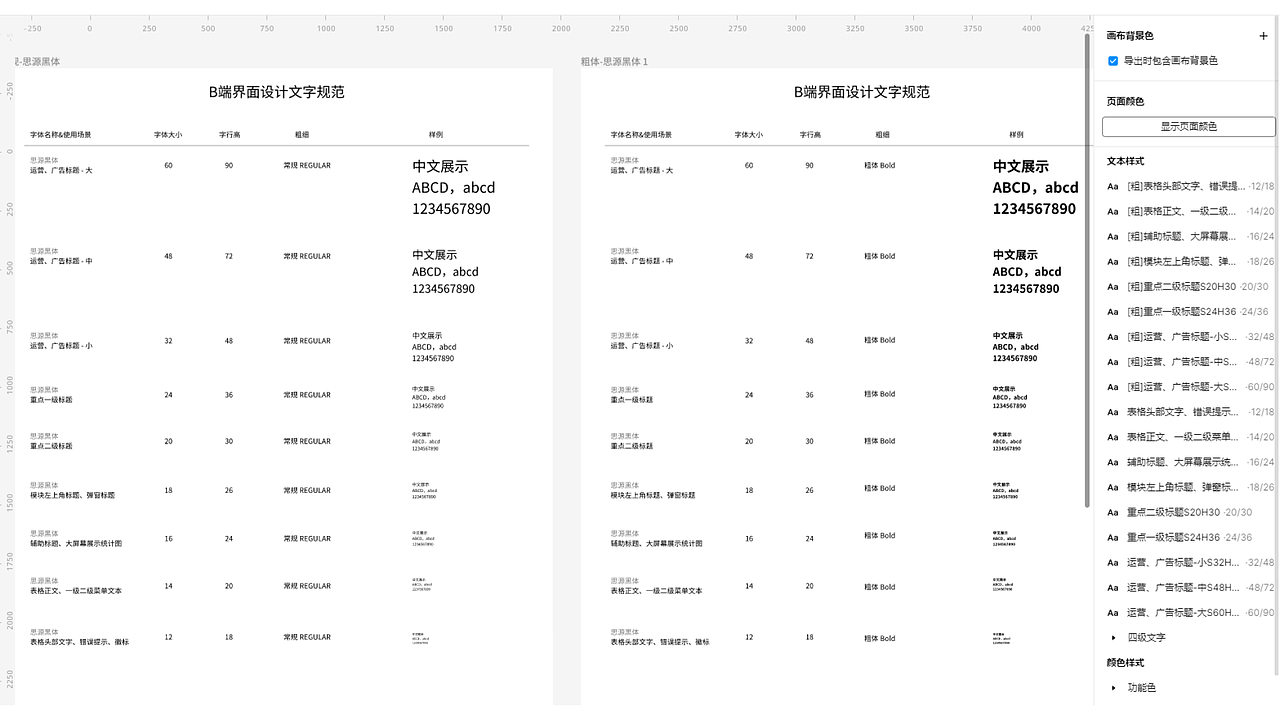Image resolution: width=1280 pixels, height=720 pixels.
Task: Click the plus icon beside 画布背景色
Action: 1264,35
